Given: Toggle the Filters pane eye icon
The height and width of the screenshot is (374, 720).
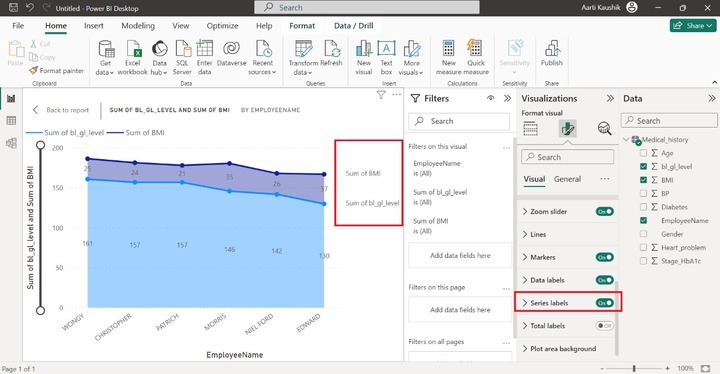Looking at the screenshot, I should coord(490,98).
